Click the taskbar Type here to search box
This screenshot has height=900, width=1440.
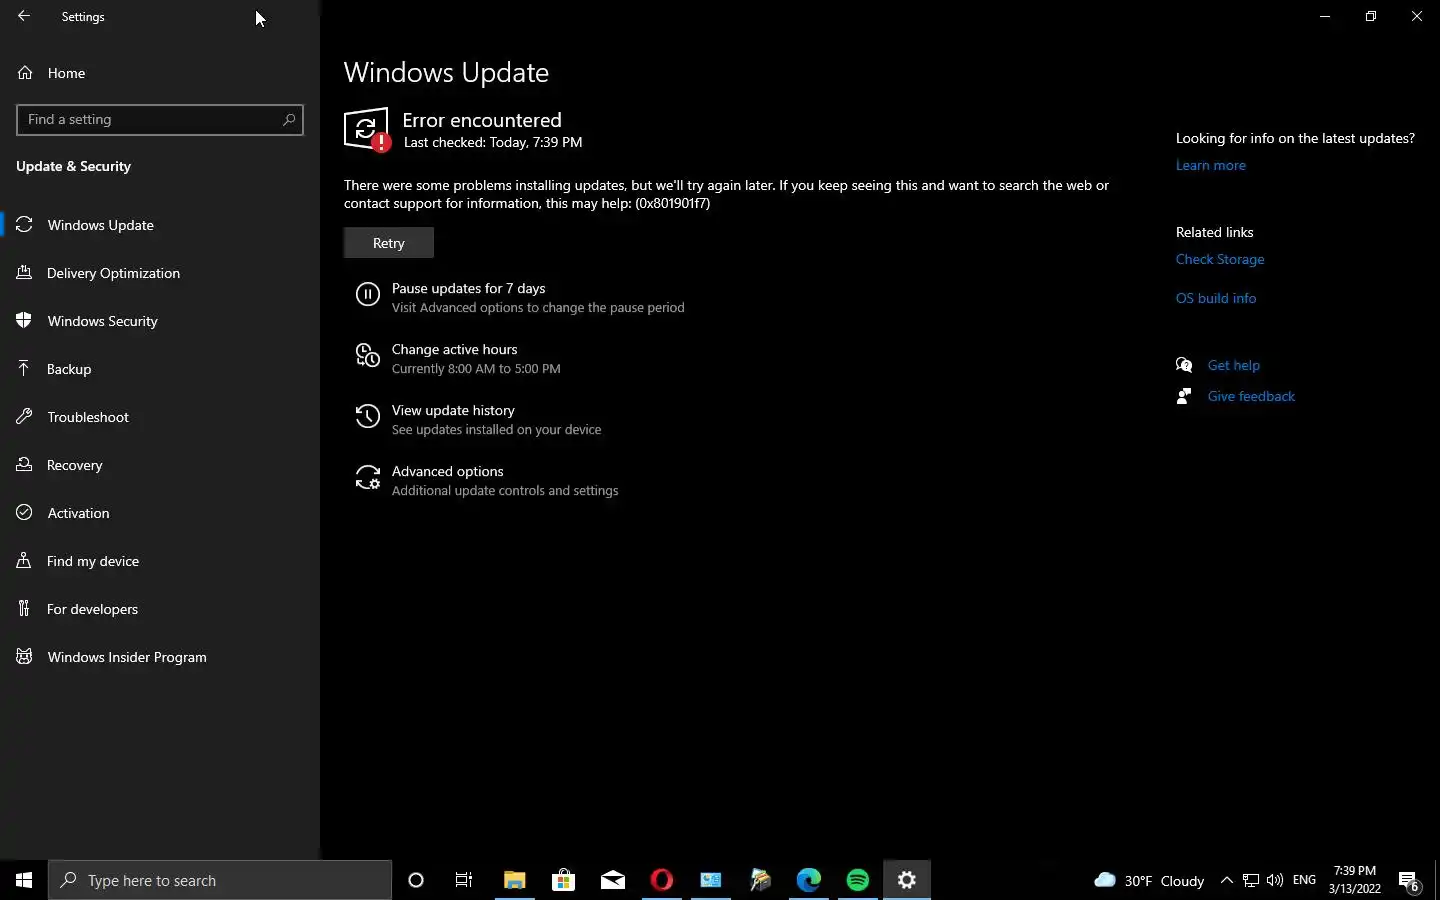[x=220, y=880]
